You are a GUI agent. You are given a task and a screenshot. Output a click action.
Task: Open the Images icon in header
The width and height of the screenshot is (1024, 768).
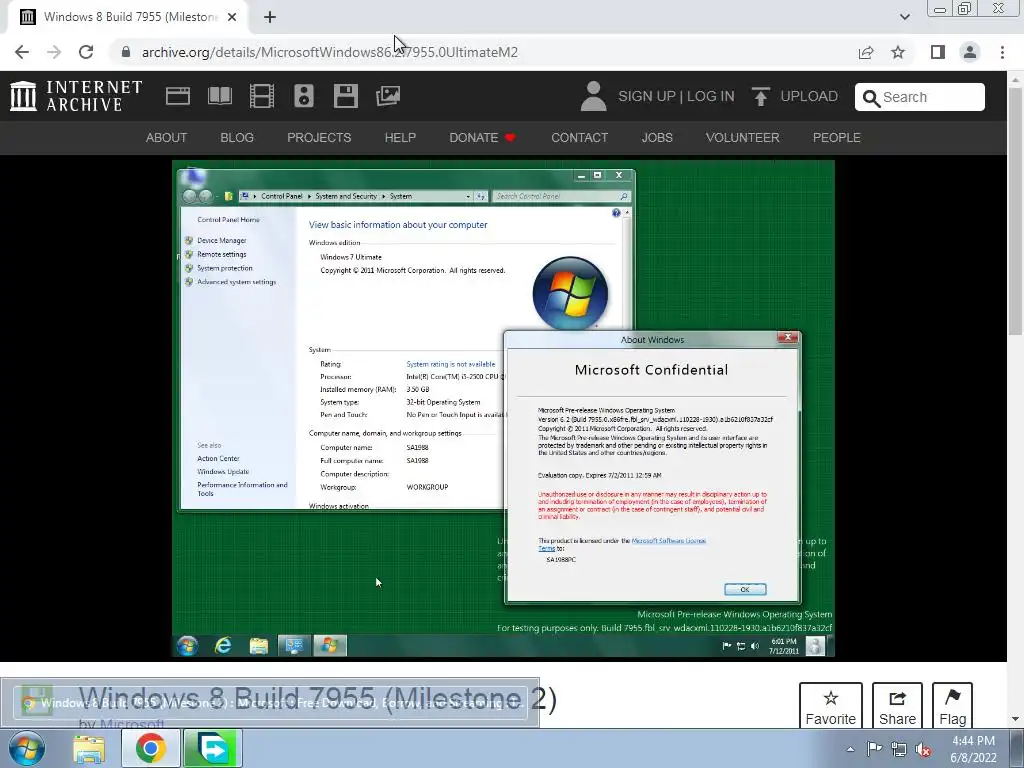tap(387, 96)
